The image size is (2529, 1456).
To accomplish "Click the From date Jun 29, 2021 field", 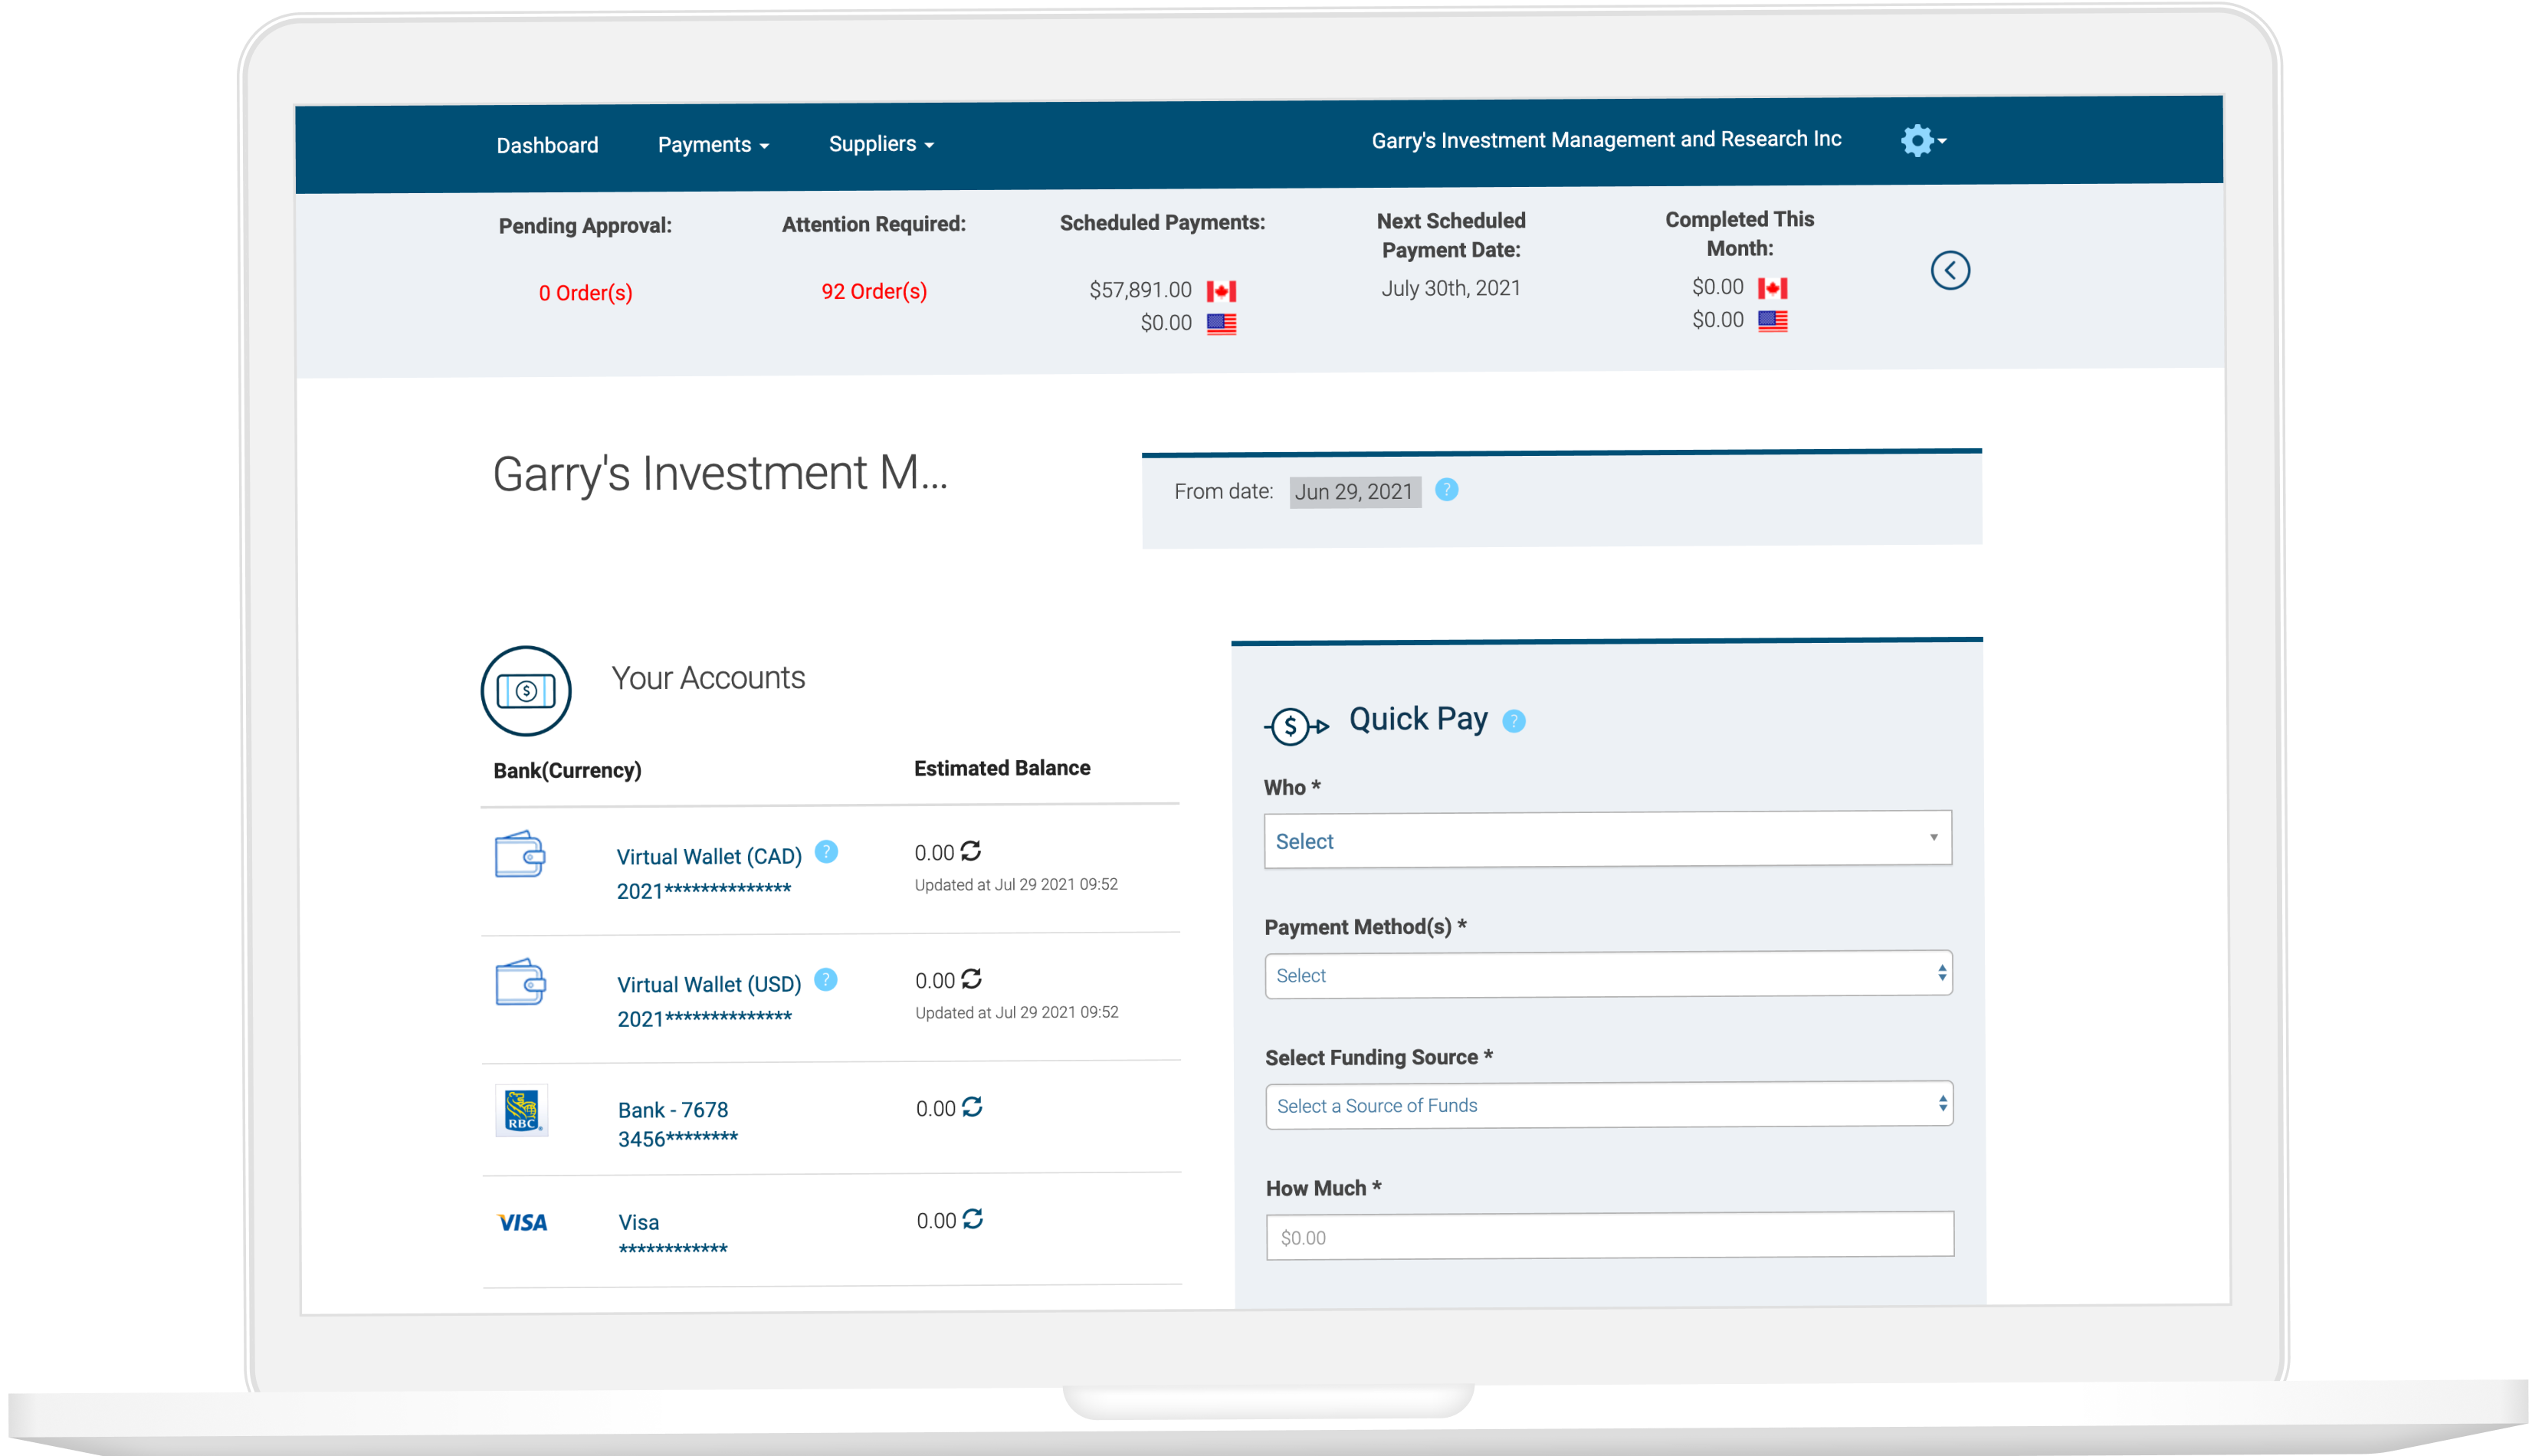I will 1354,492.
